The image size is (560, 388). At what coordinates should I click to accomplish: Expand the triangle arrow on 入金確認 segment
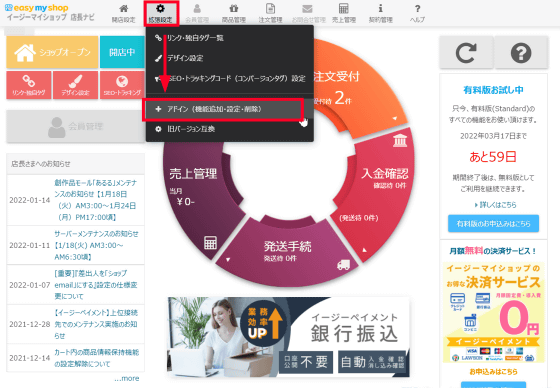pyautogui.click(x=364, y=250)
